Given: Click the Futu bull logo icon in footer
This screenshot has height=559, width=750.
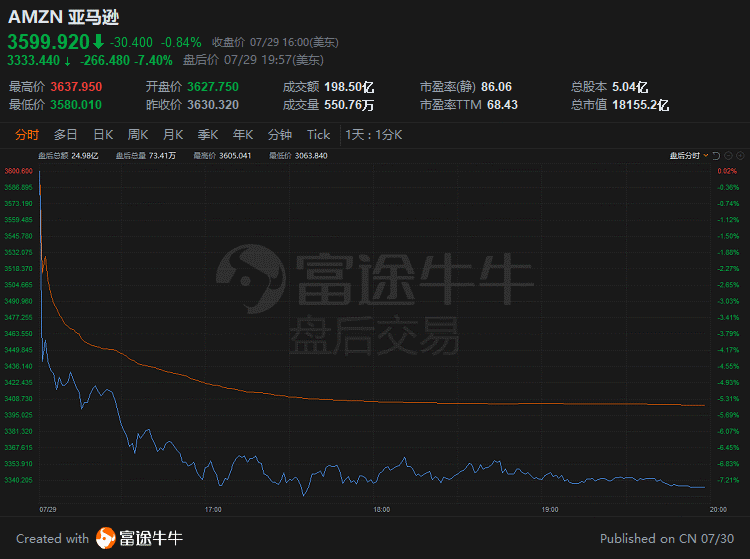Looking at the screenshot, I should [107, 539].
